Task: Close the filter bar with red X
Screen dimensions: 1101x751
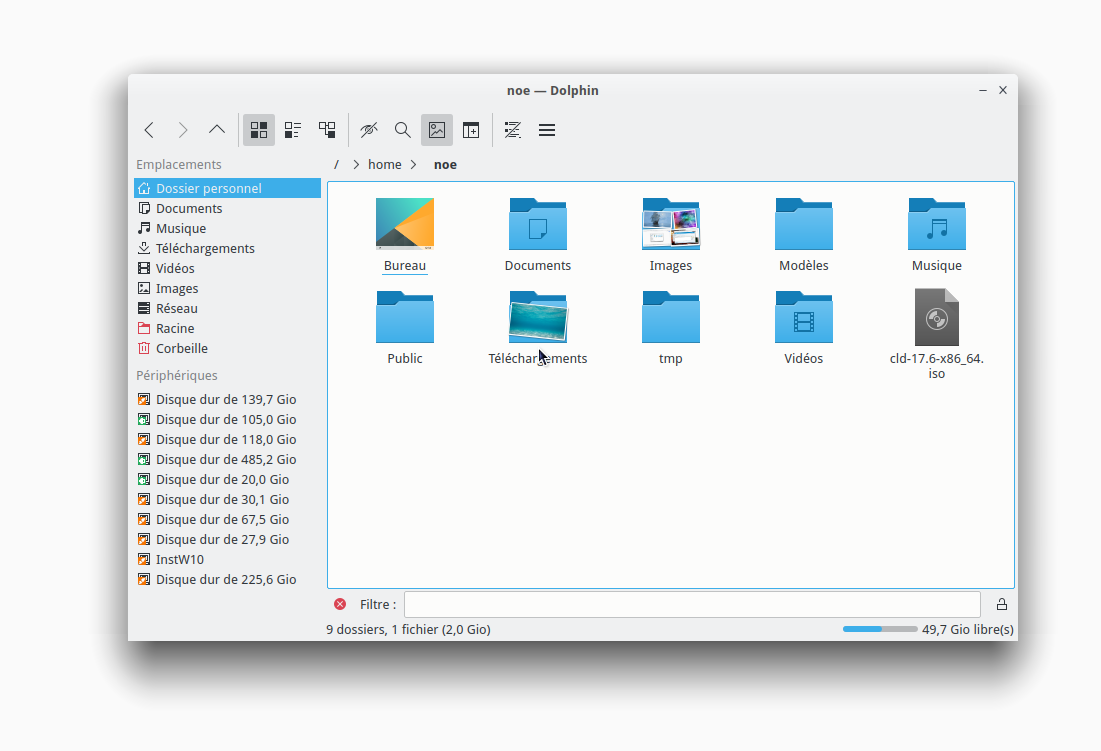Action: (x=340, y=604)
